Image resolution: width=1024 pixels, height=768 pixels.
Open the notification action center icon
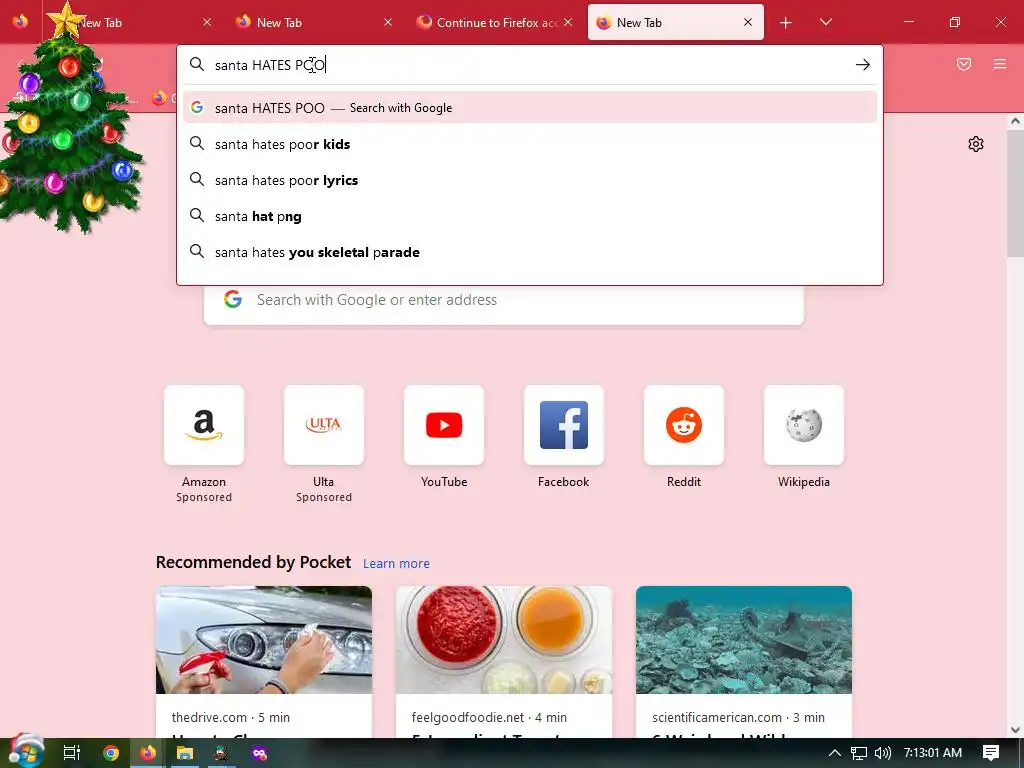[991, 753]
